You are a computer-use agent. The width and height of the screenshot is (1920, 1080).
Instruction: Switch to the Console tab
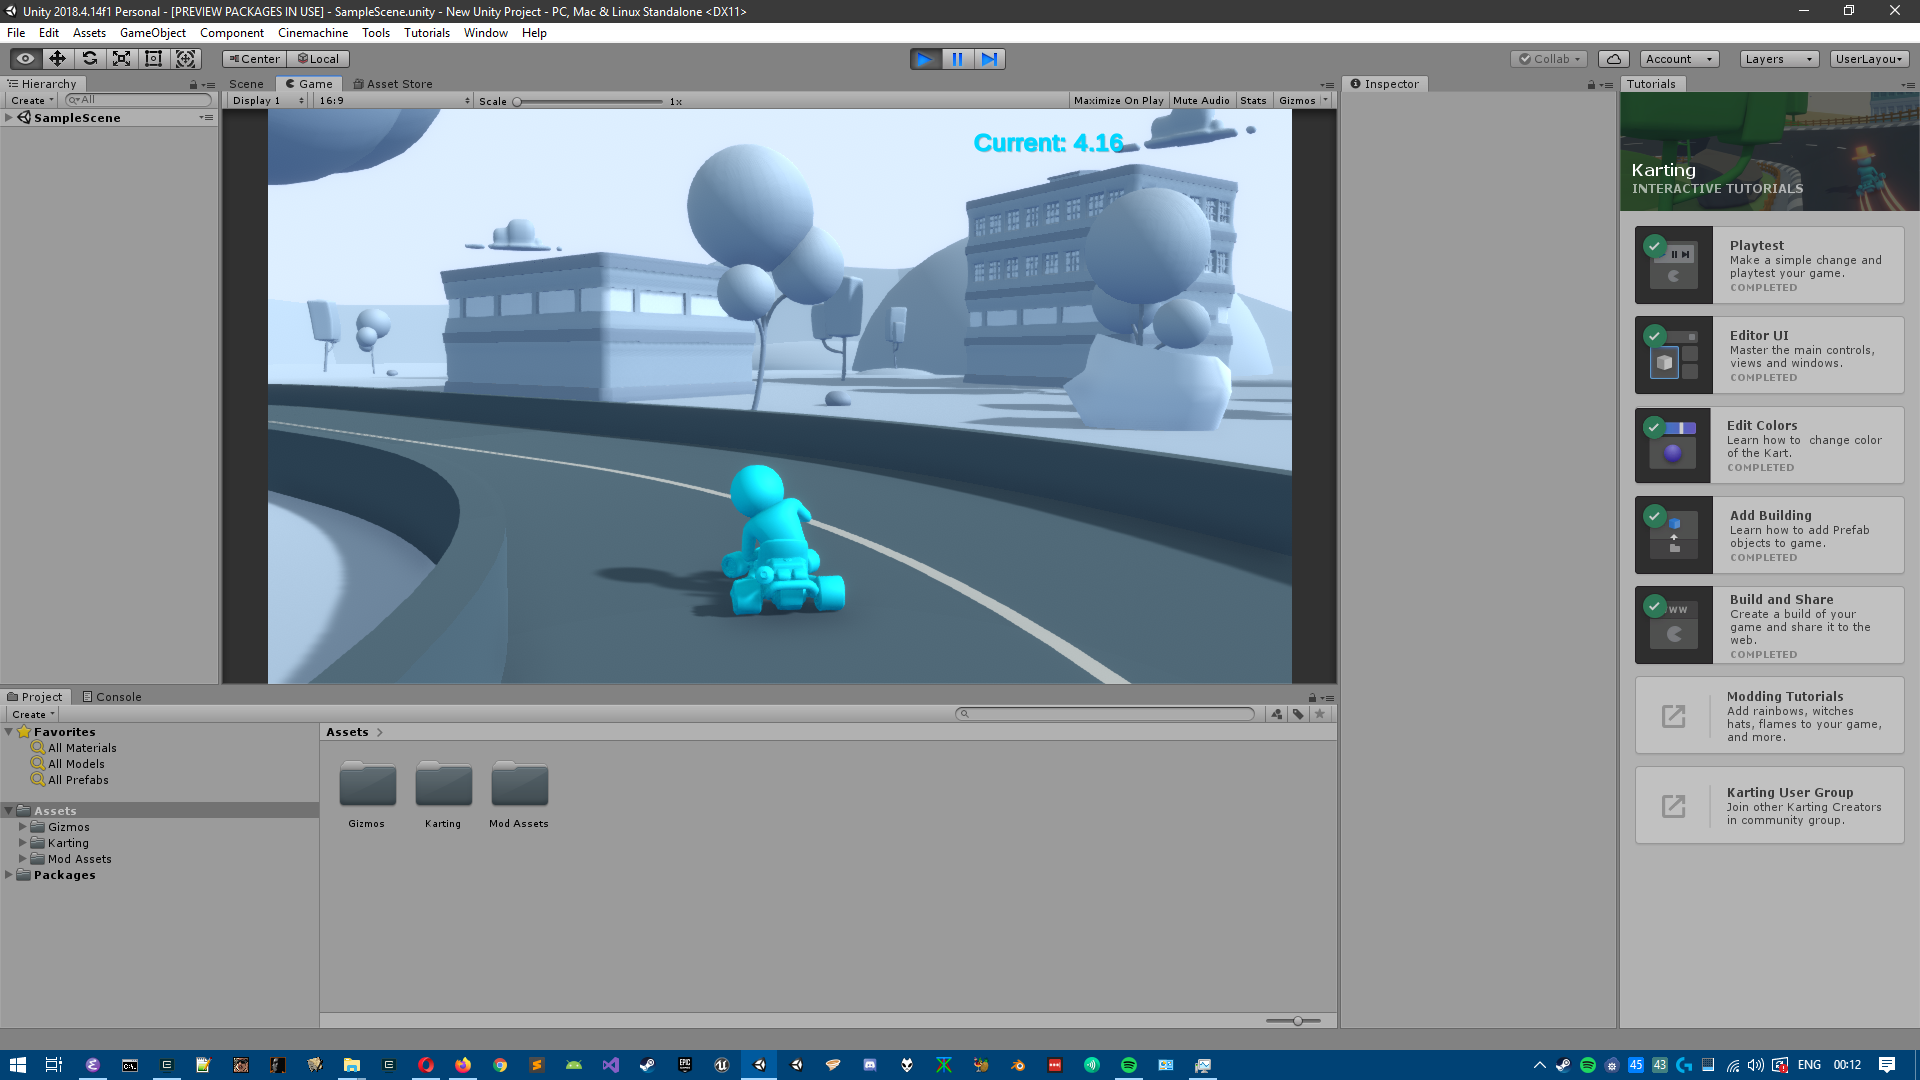112,697
